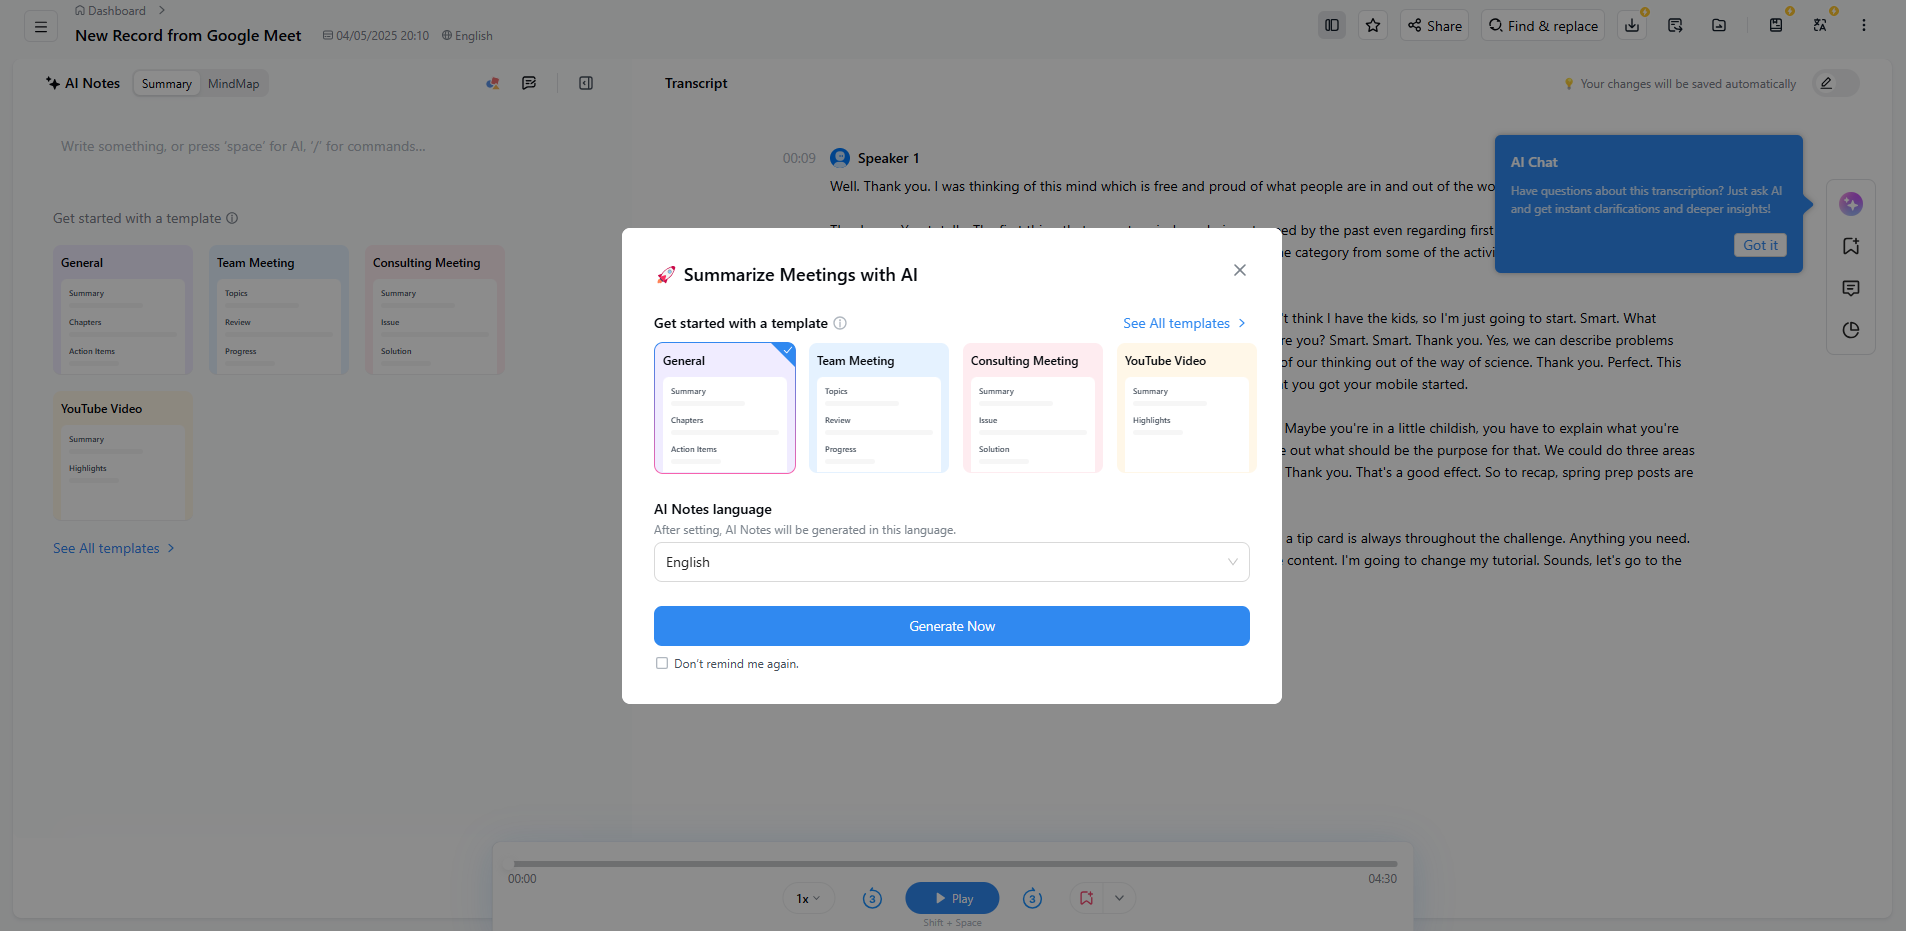The width and height of the screenshot is (1906, 931).
Task: View the pie chart analytics icon
Action: pos(1851,330)
